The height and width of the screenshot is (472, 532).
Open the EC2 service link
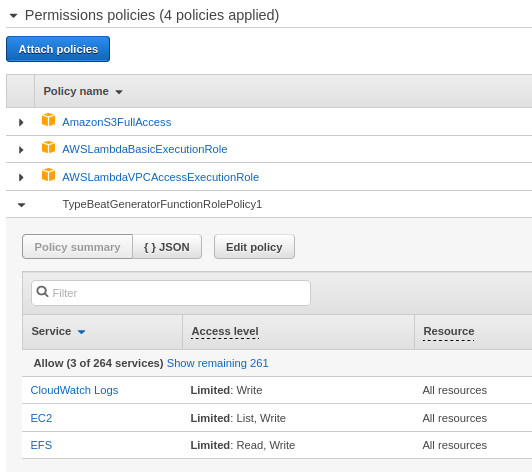(41, 418)
